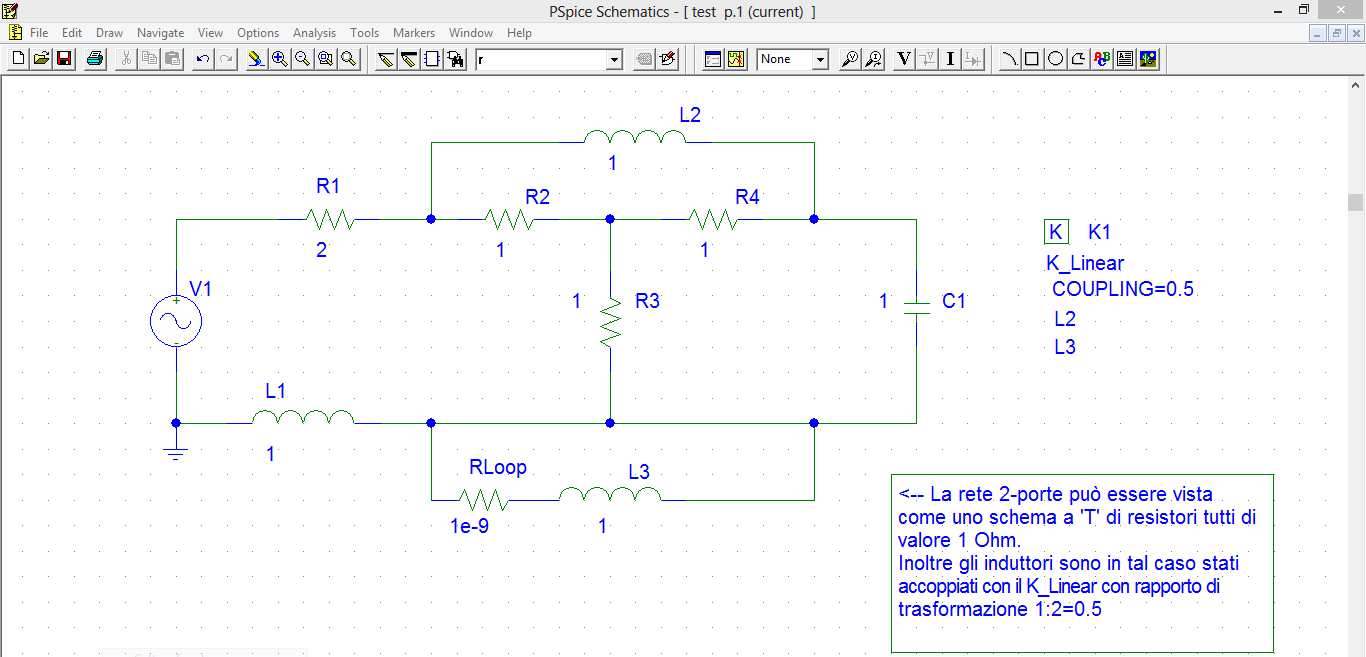Click the Voltage Marker V icon
Image resolution: width=1366 pixels, height=657 pixels.
[904, 59]
